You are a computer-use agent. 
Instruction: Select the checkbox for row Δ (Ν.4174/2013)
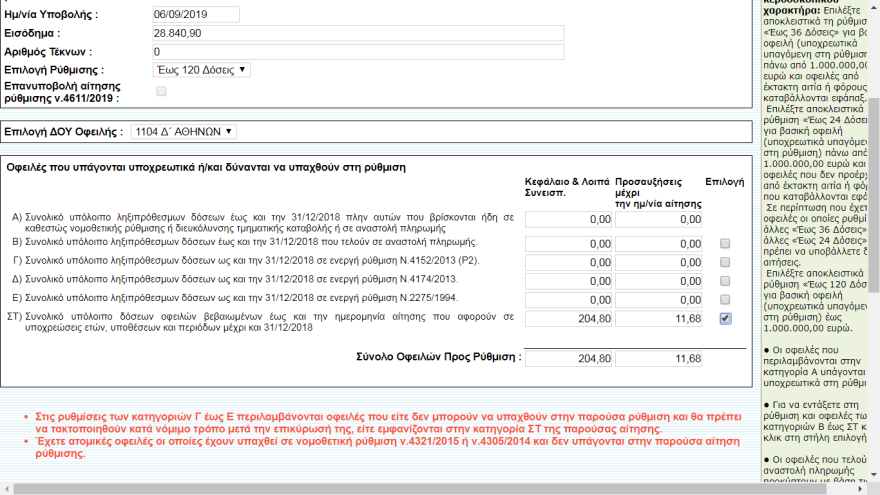point(725,281)
